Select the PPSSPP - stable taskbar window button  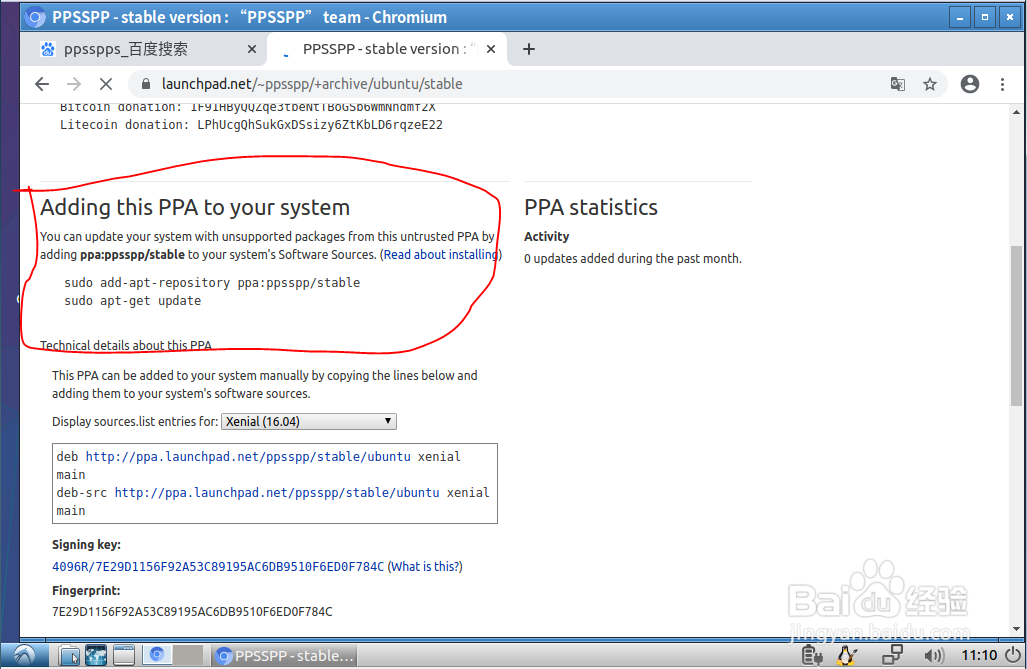coord(285,655)
